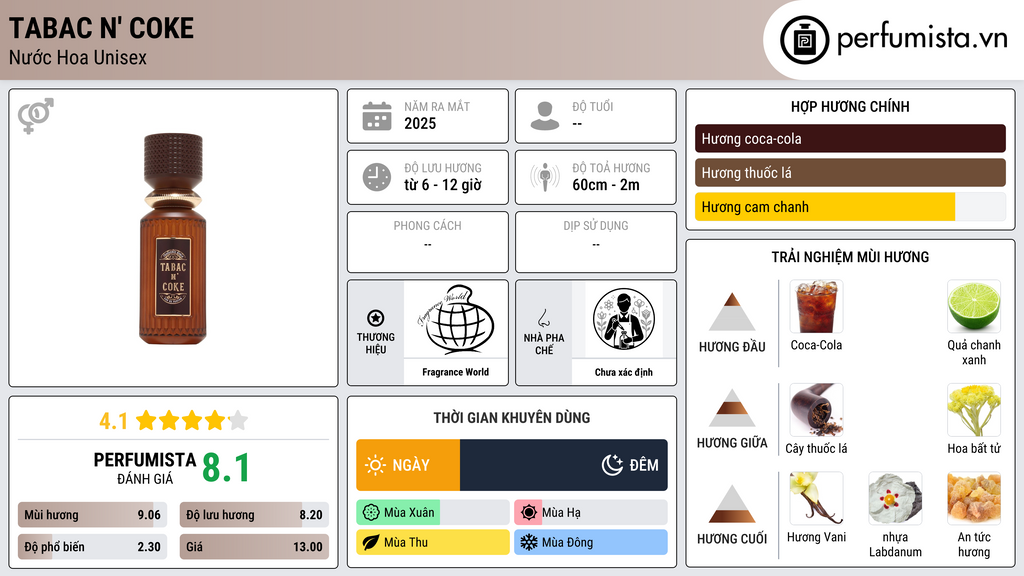
Task: Select the Mùa Đông season bar
Action: coord(590,542)
